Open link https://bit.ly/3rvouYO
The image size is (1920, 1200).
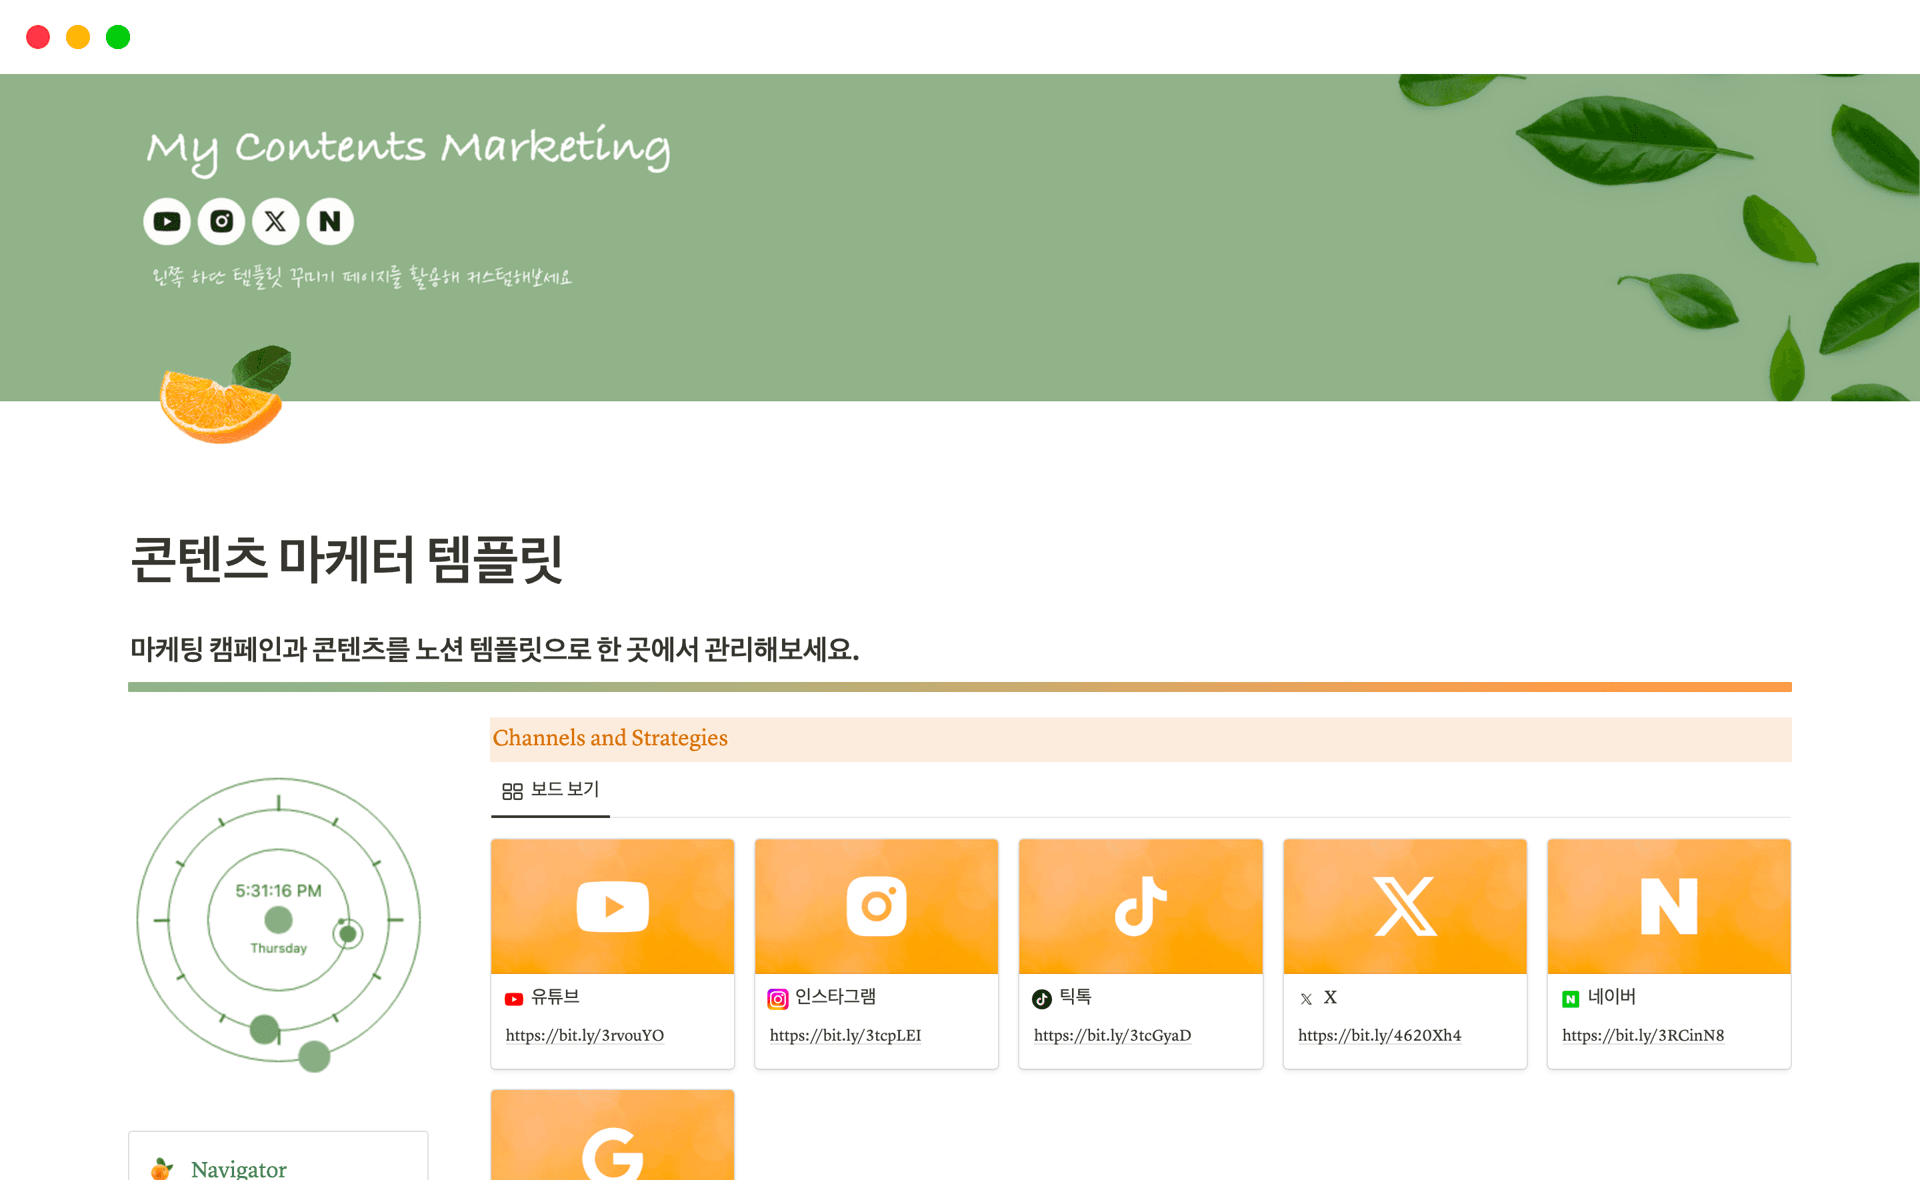pos(585,1035)
